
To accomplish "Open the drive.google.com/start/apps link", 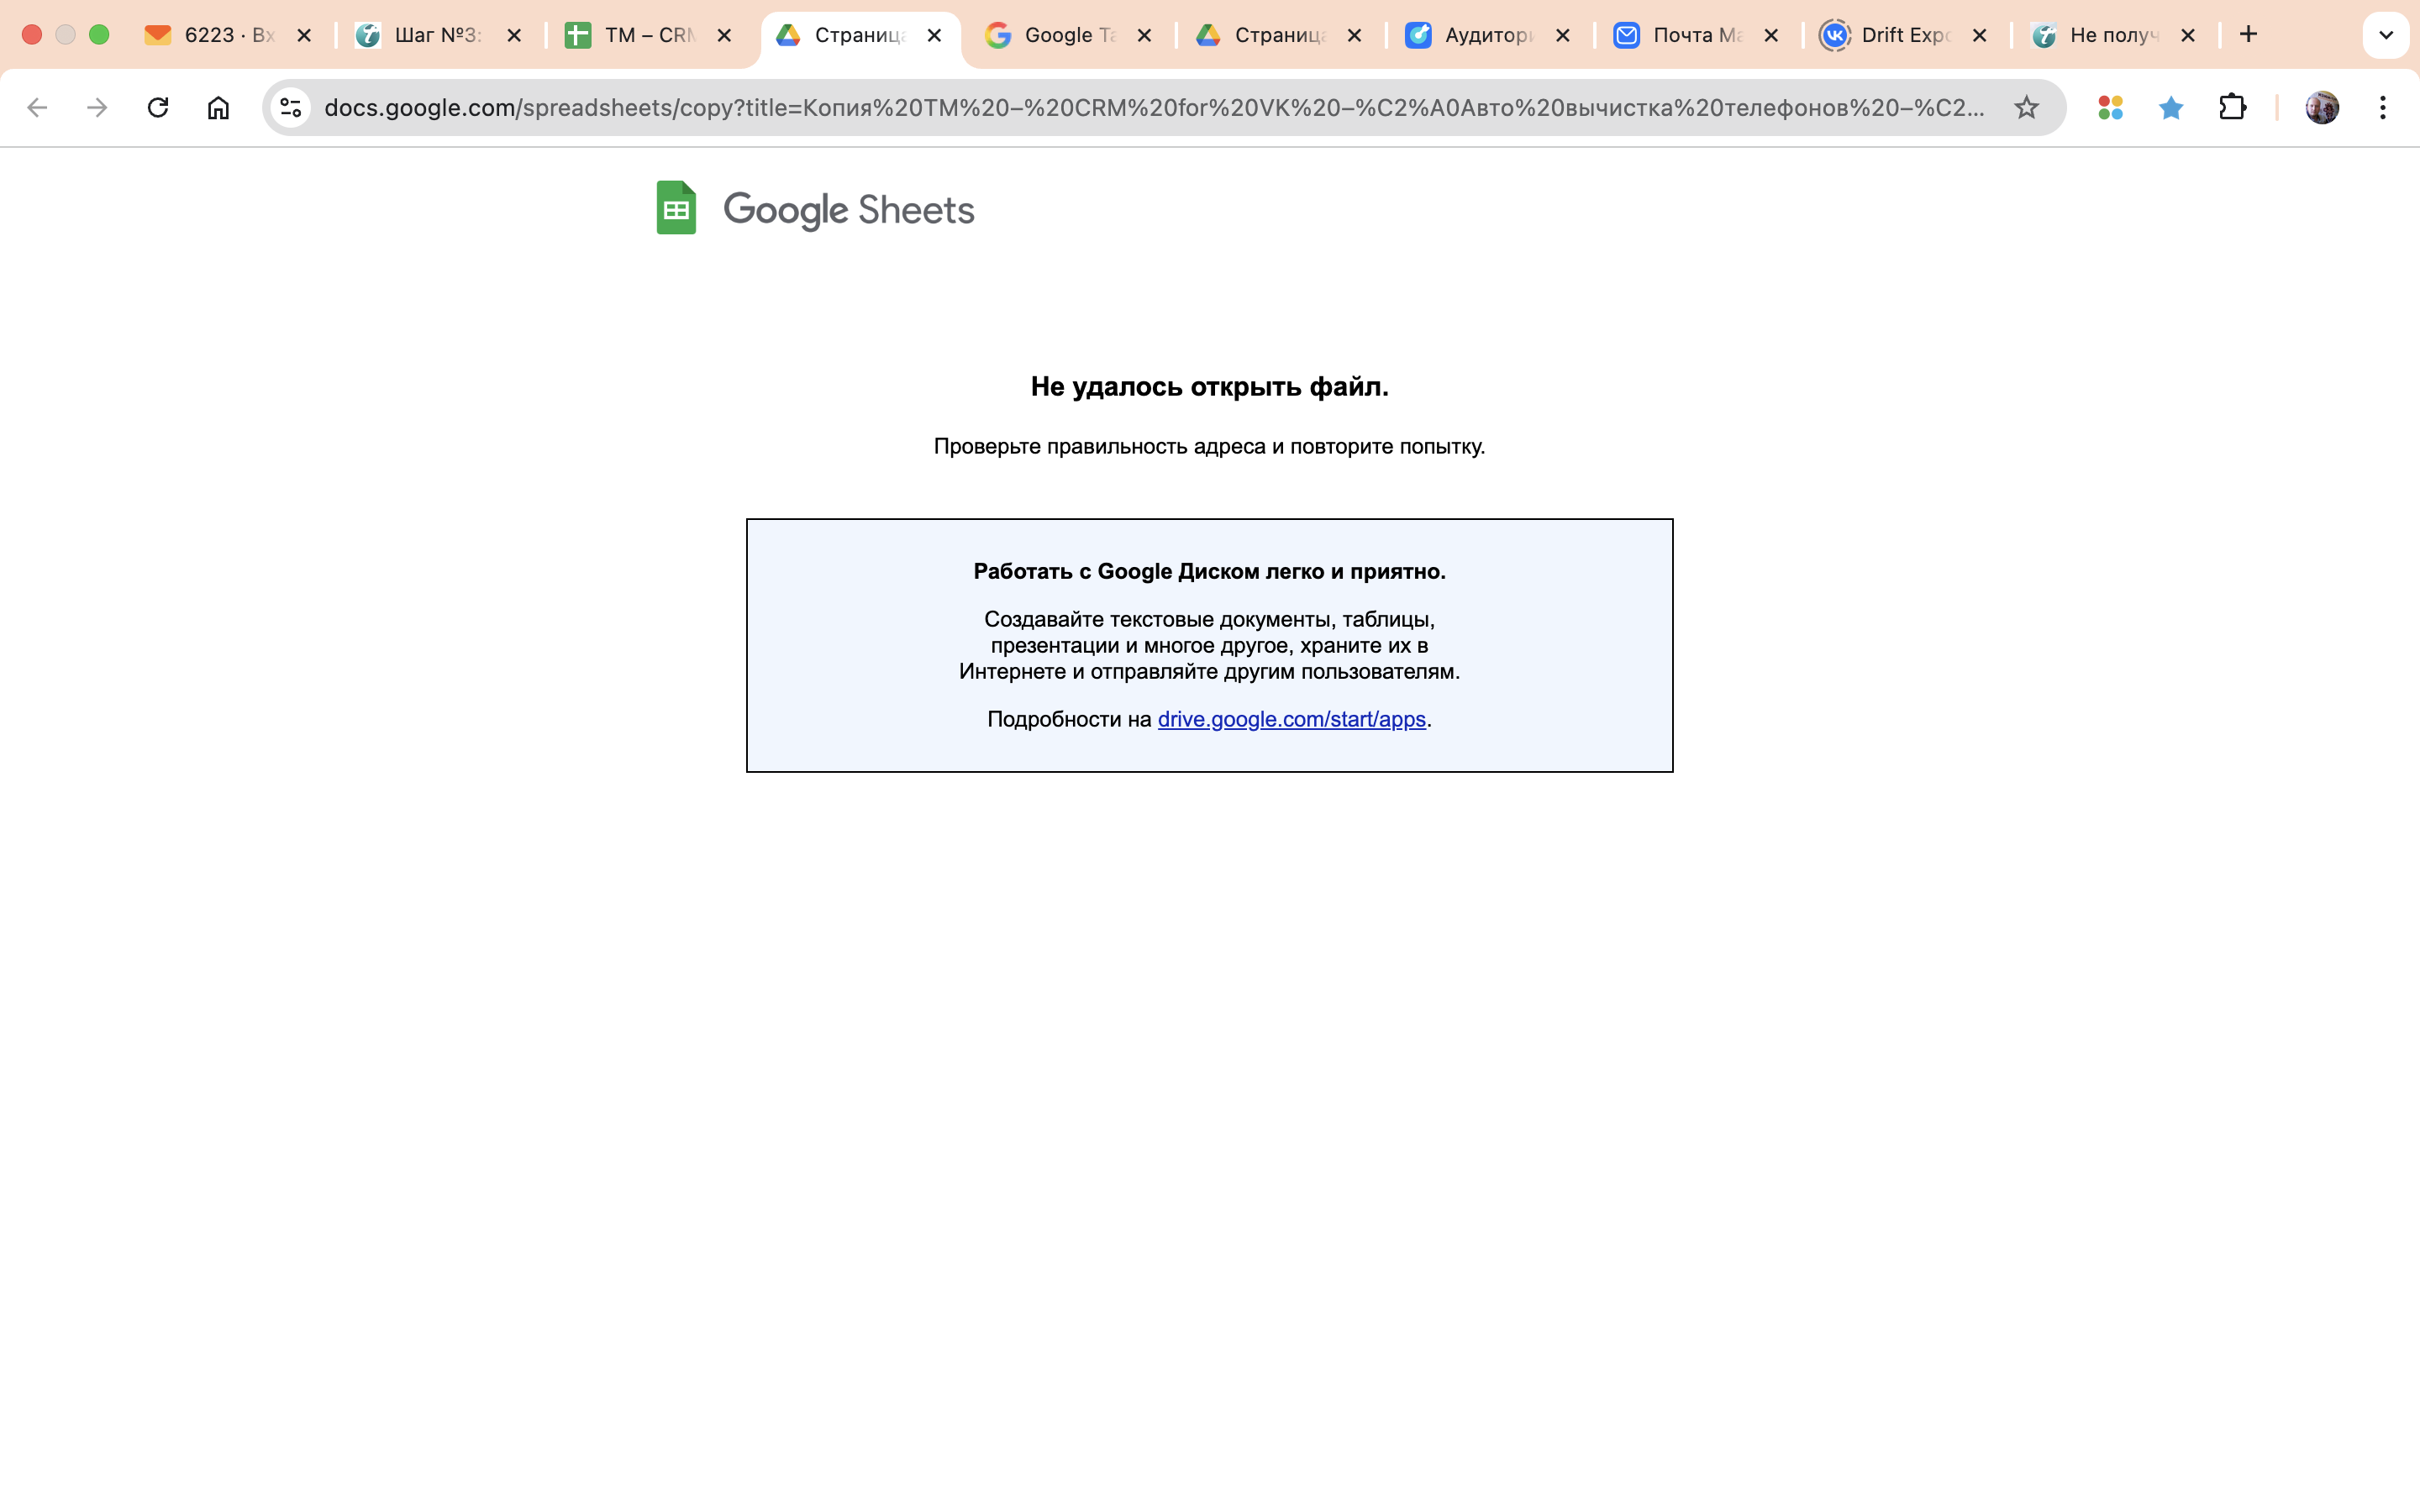I will pos(1291,719).
